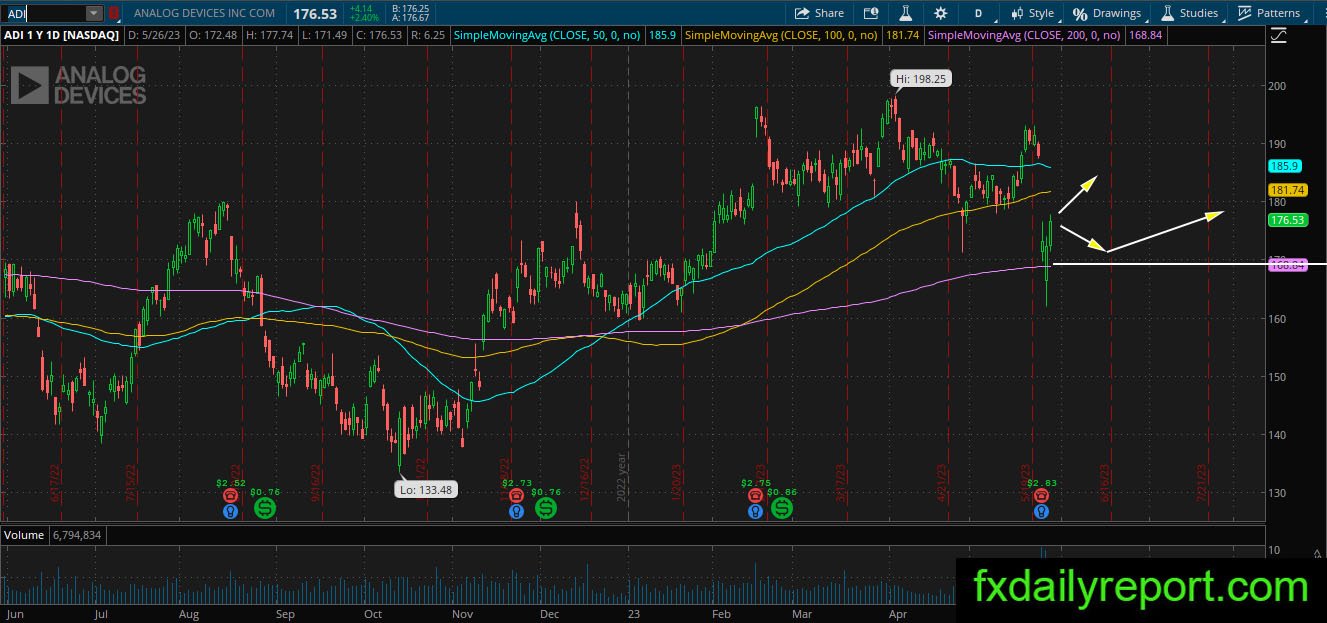Click the drawing tool icon below Patterns

tap(1279, 35)
